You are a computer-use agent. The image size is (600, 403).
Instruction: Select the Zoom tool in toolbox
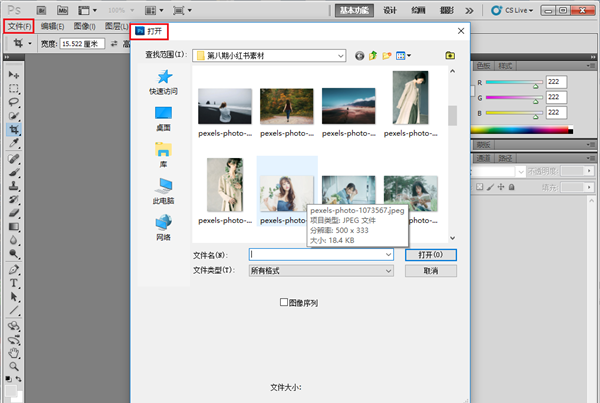coord(14,367)
